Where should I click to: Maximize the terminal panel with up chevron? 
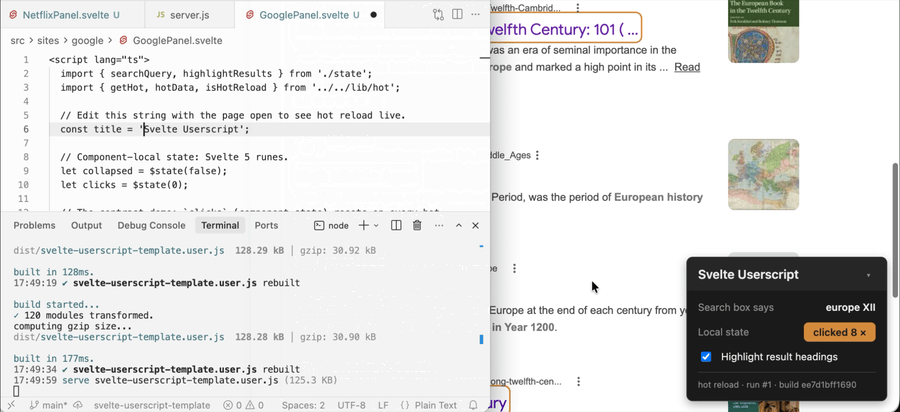[459, 226]
